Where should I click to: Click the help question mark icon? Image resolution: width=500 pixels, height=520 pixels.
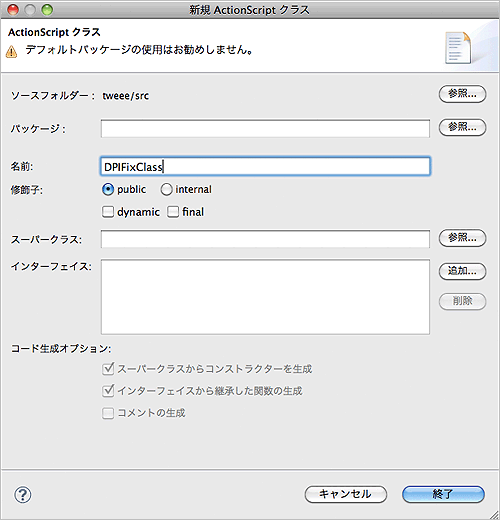[23, 495]
